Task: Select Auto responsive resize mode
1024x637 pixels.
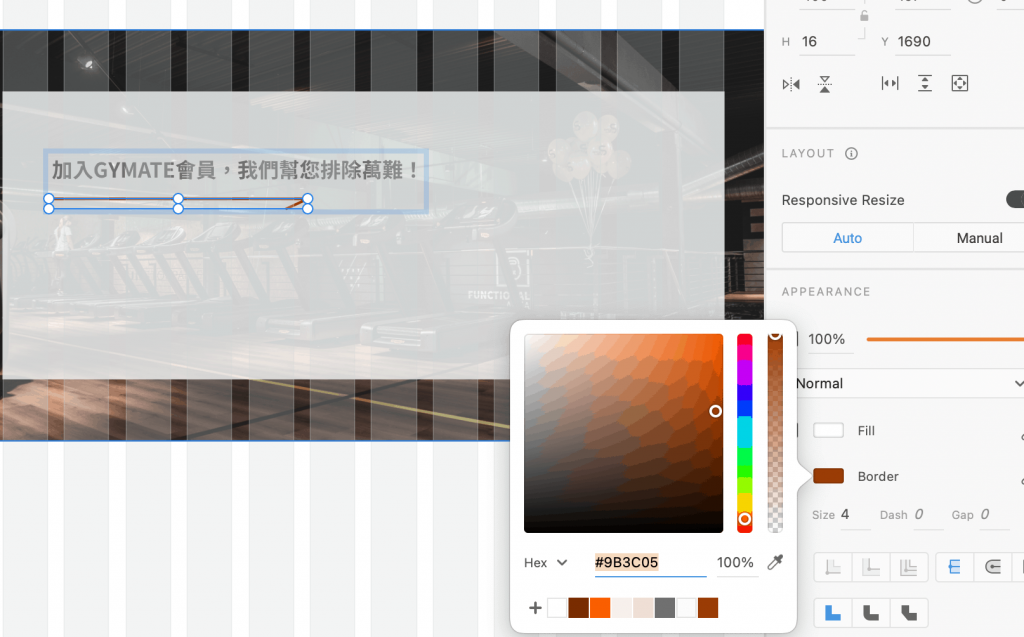Action: click(x=848, y=238)
